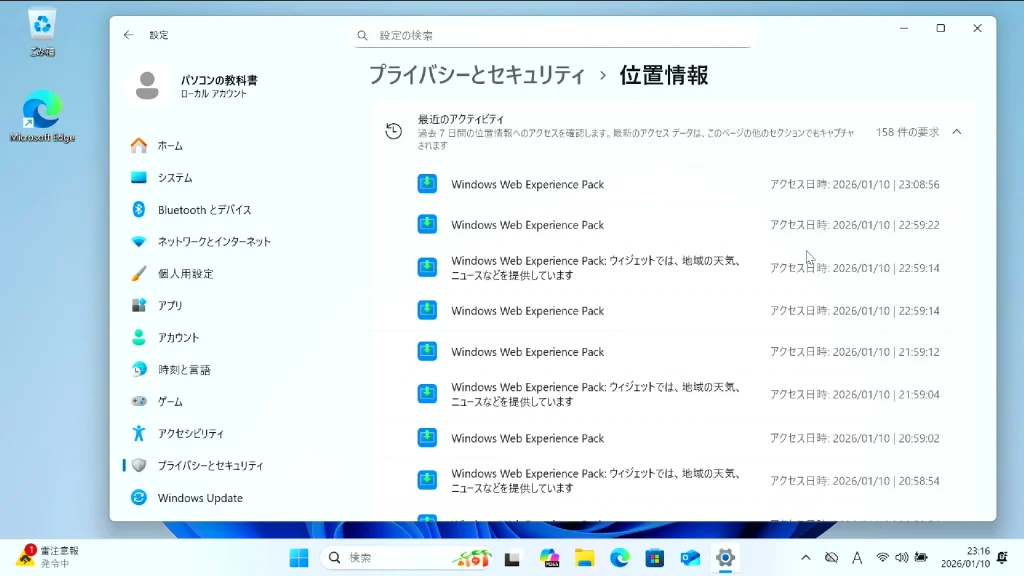Open Windows Update in sidebar
The height and width of the screenshot is (576, 1024).
[x=199, y=498]
